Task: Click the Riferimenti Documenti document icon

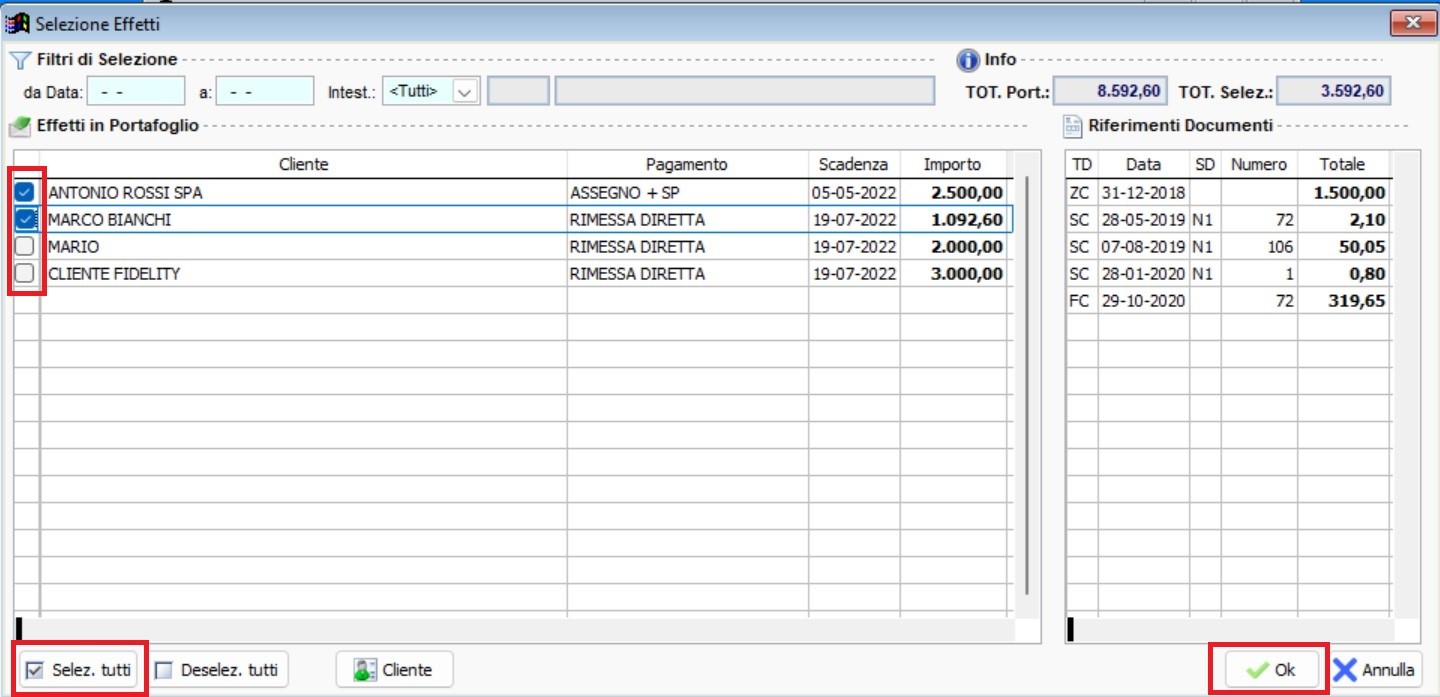Action: pos(1072,127)
